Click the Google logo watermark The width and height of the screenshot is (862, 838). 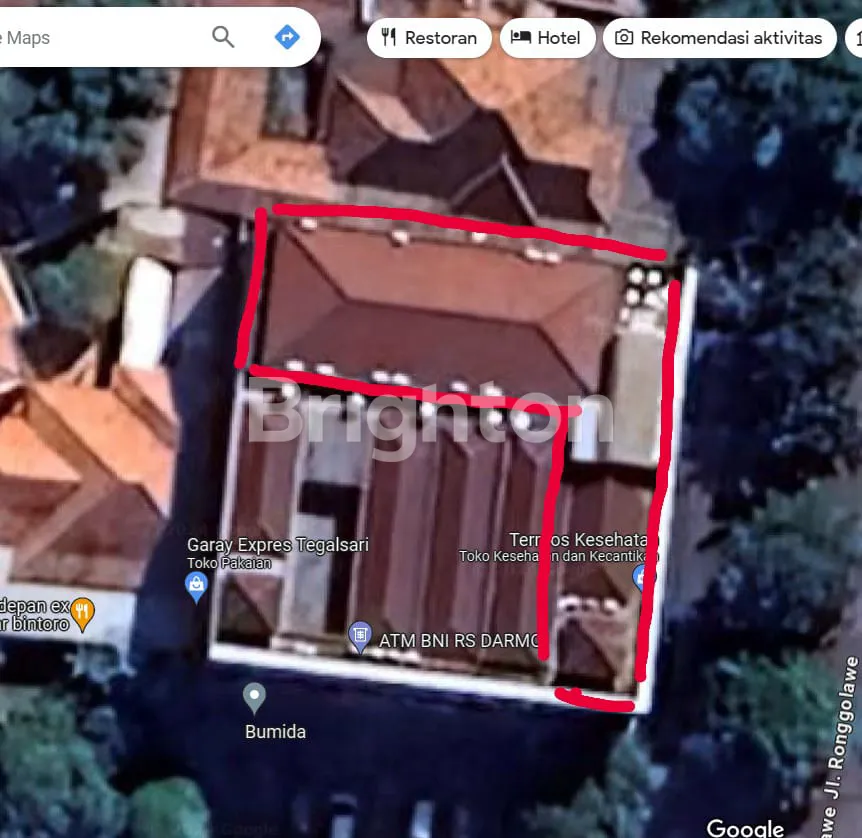click(745, 827)
